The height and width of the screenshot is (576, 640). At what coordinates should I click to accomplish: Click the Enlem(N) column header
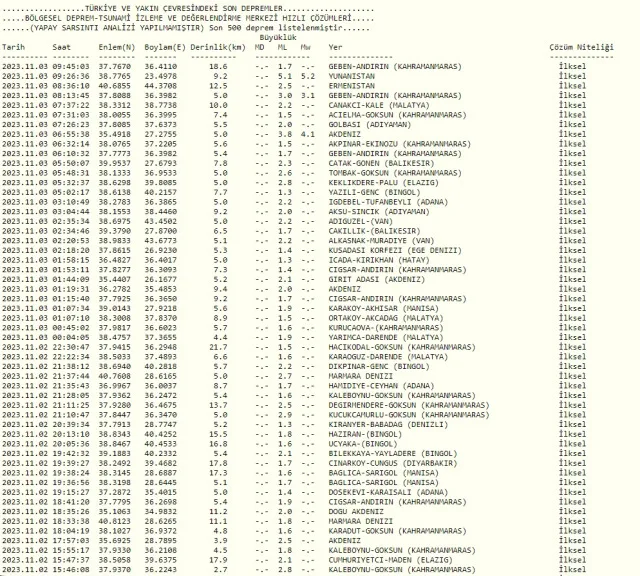point(116,47)
